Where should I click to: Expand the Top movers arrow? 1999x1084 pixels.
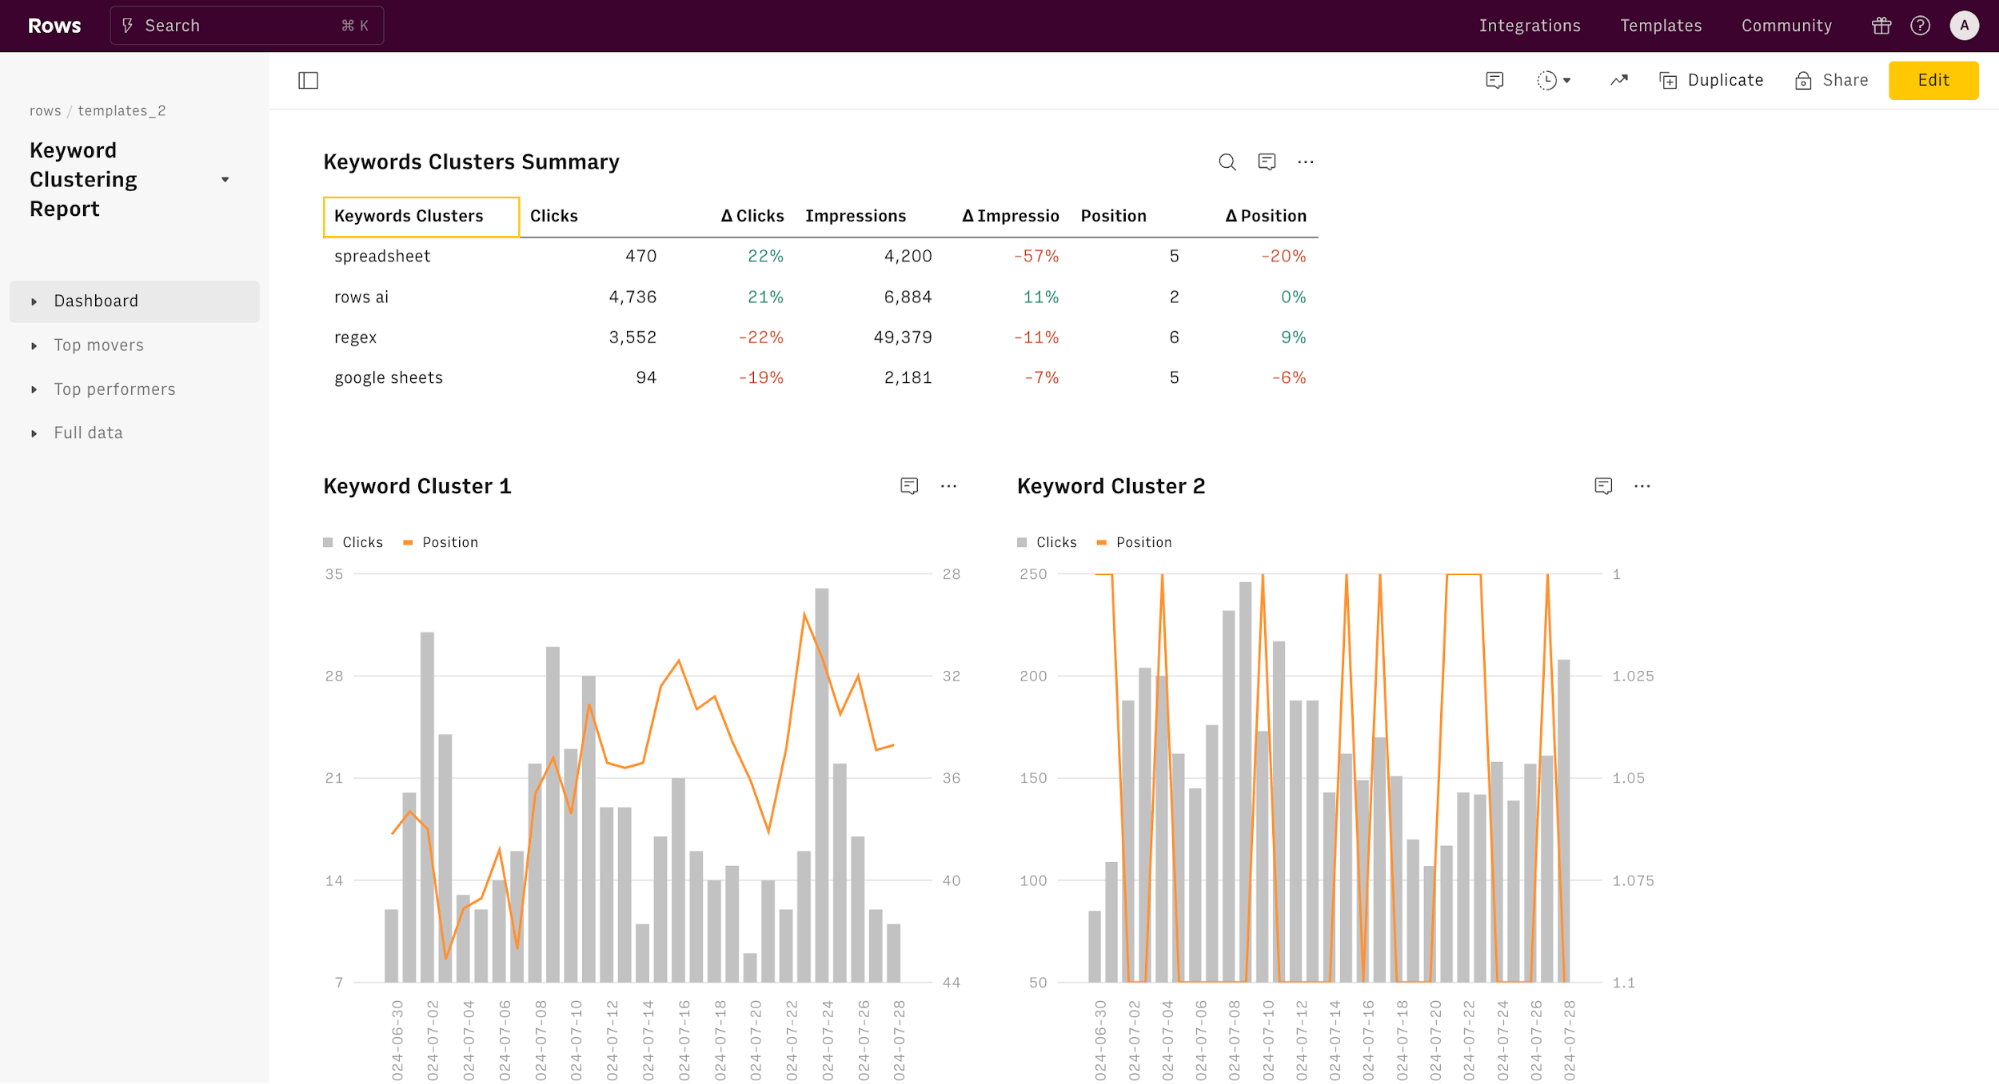pos(34,345)
